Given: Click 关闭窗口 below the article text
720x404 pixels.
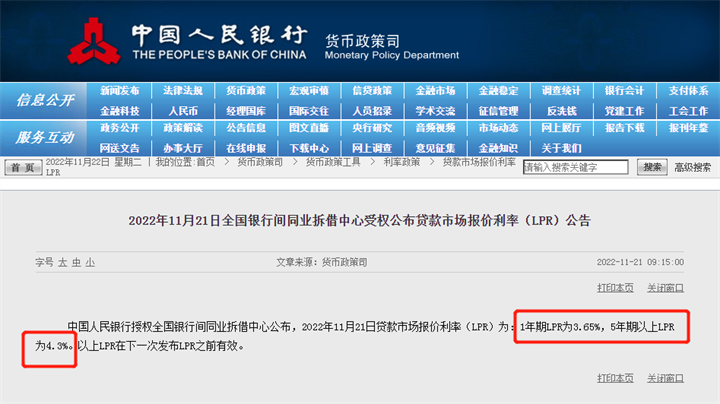Looking at the screenshot, I should (665, 378).
